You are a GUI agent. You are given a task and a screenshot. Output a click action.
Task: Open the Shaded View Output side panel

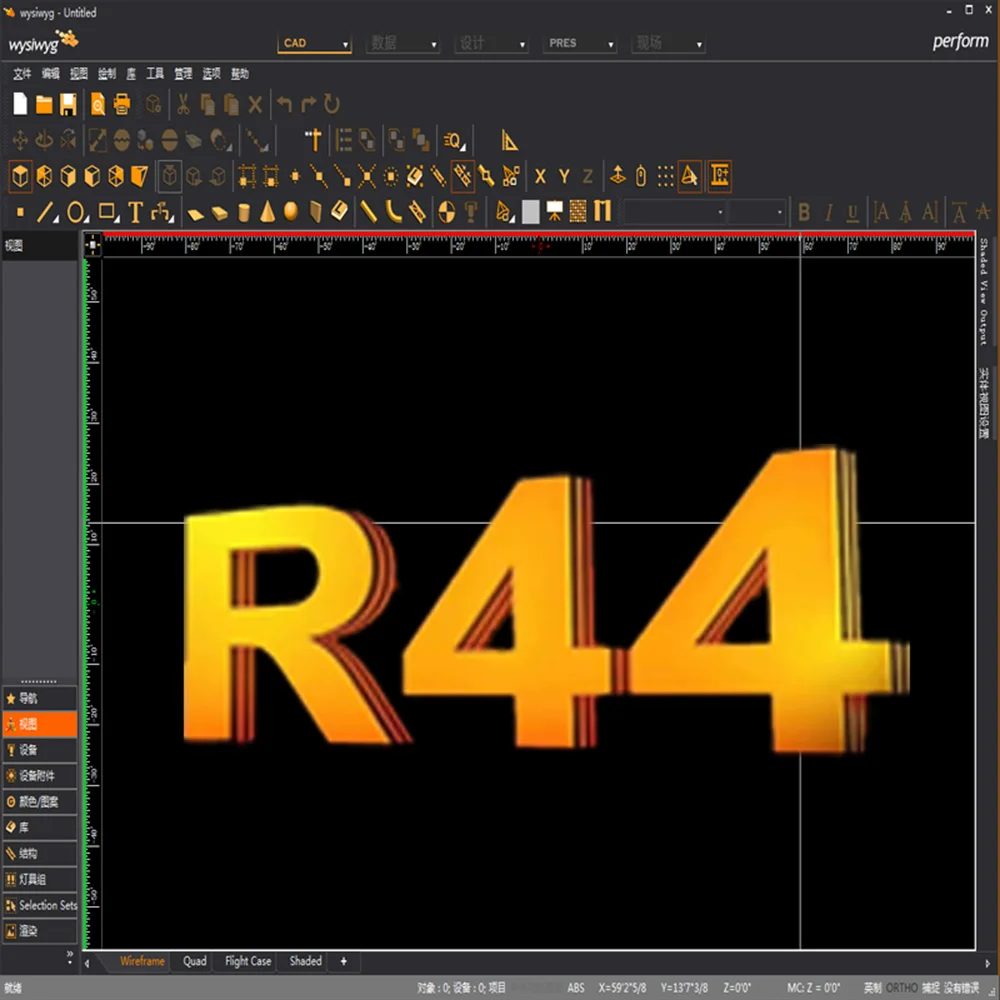[984, 291]
